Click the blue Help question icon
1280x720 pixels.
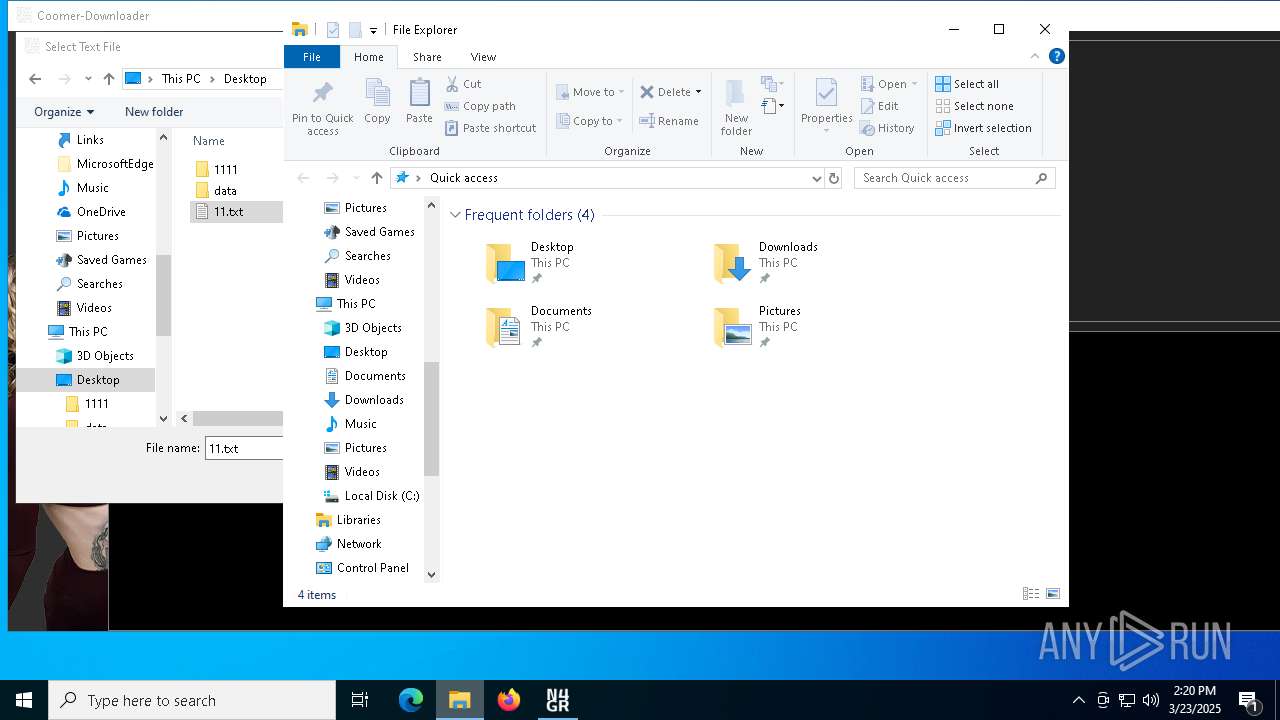(1056, 56)
